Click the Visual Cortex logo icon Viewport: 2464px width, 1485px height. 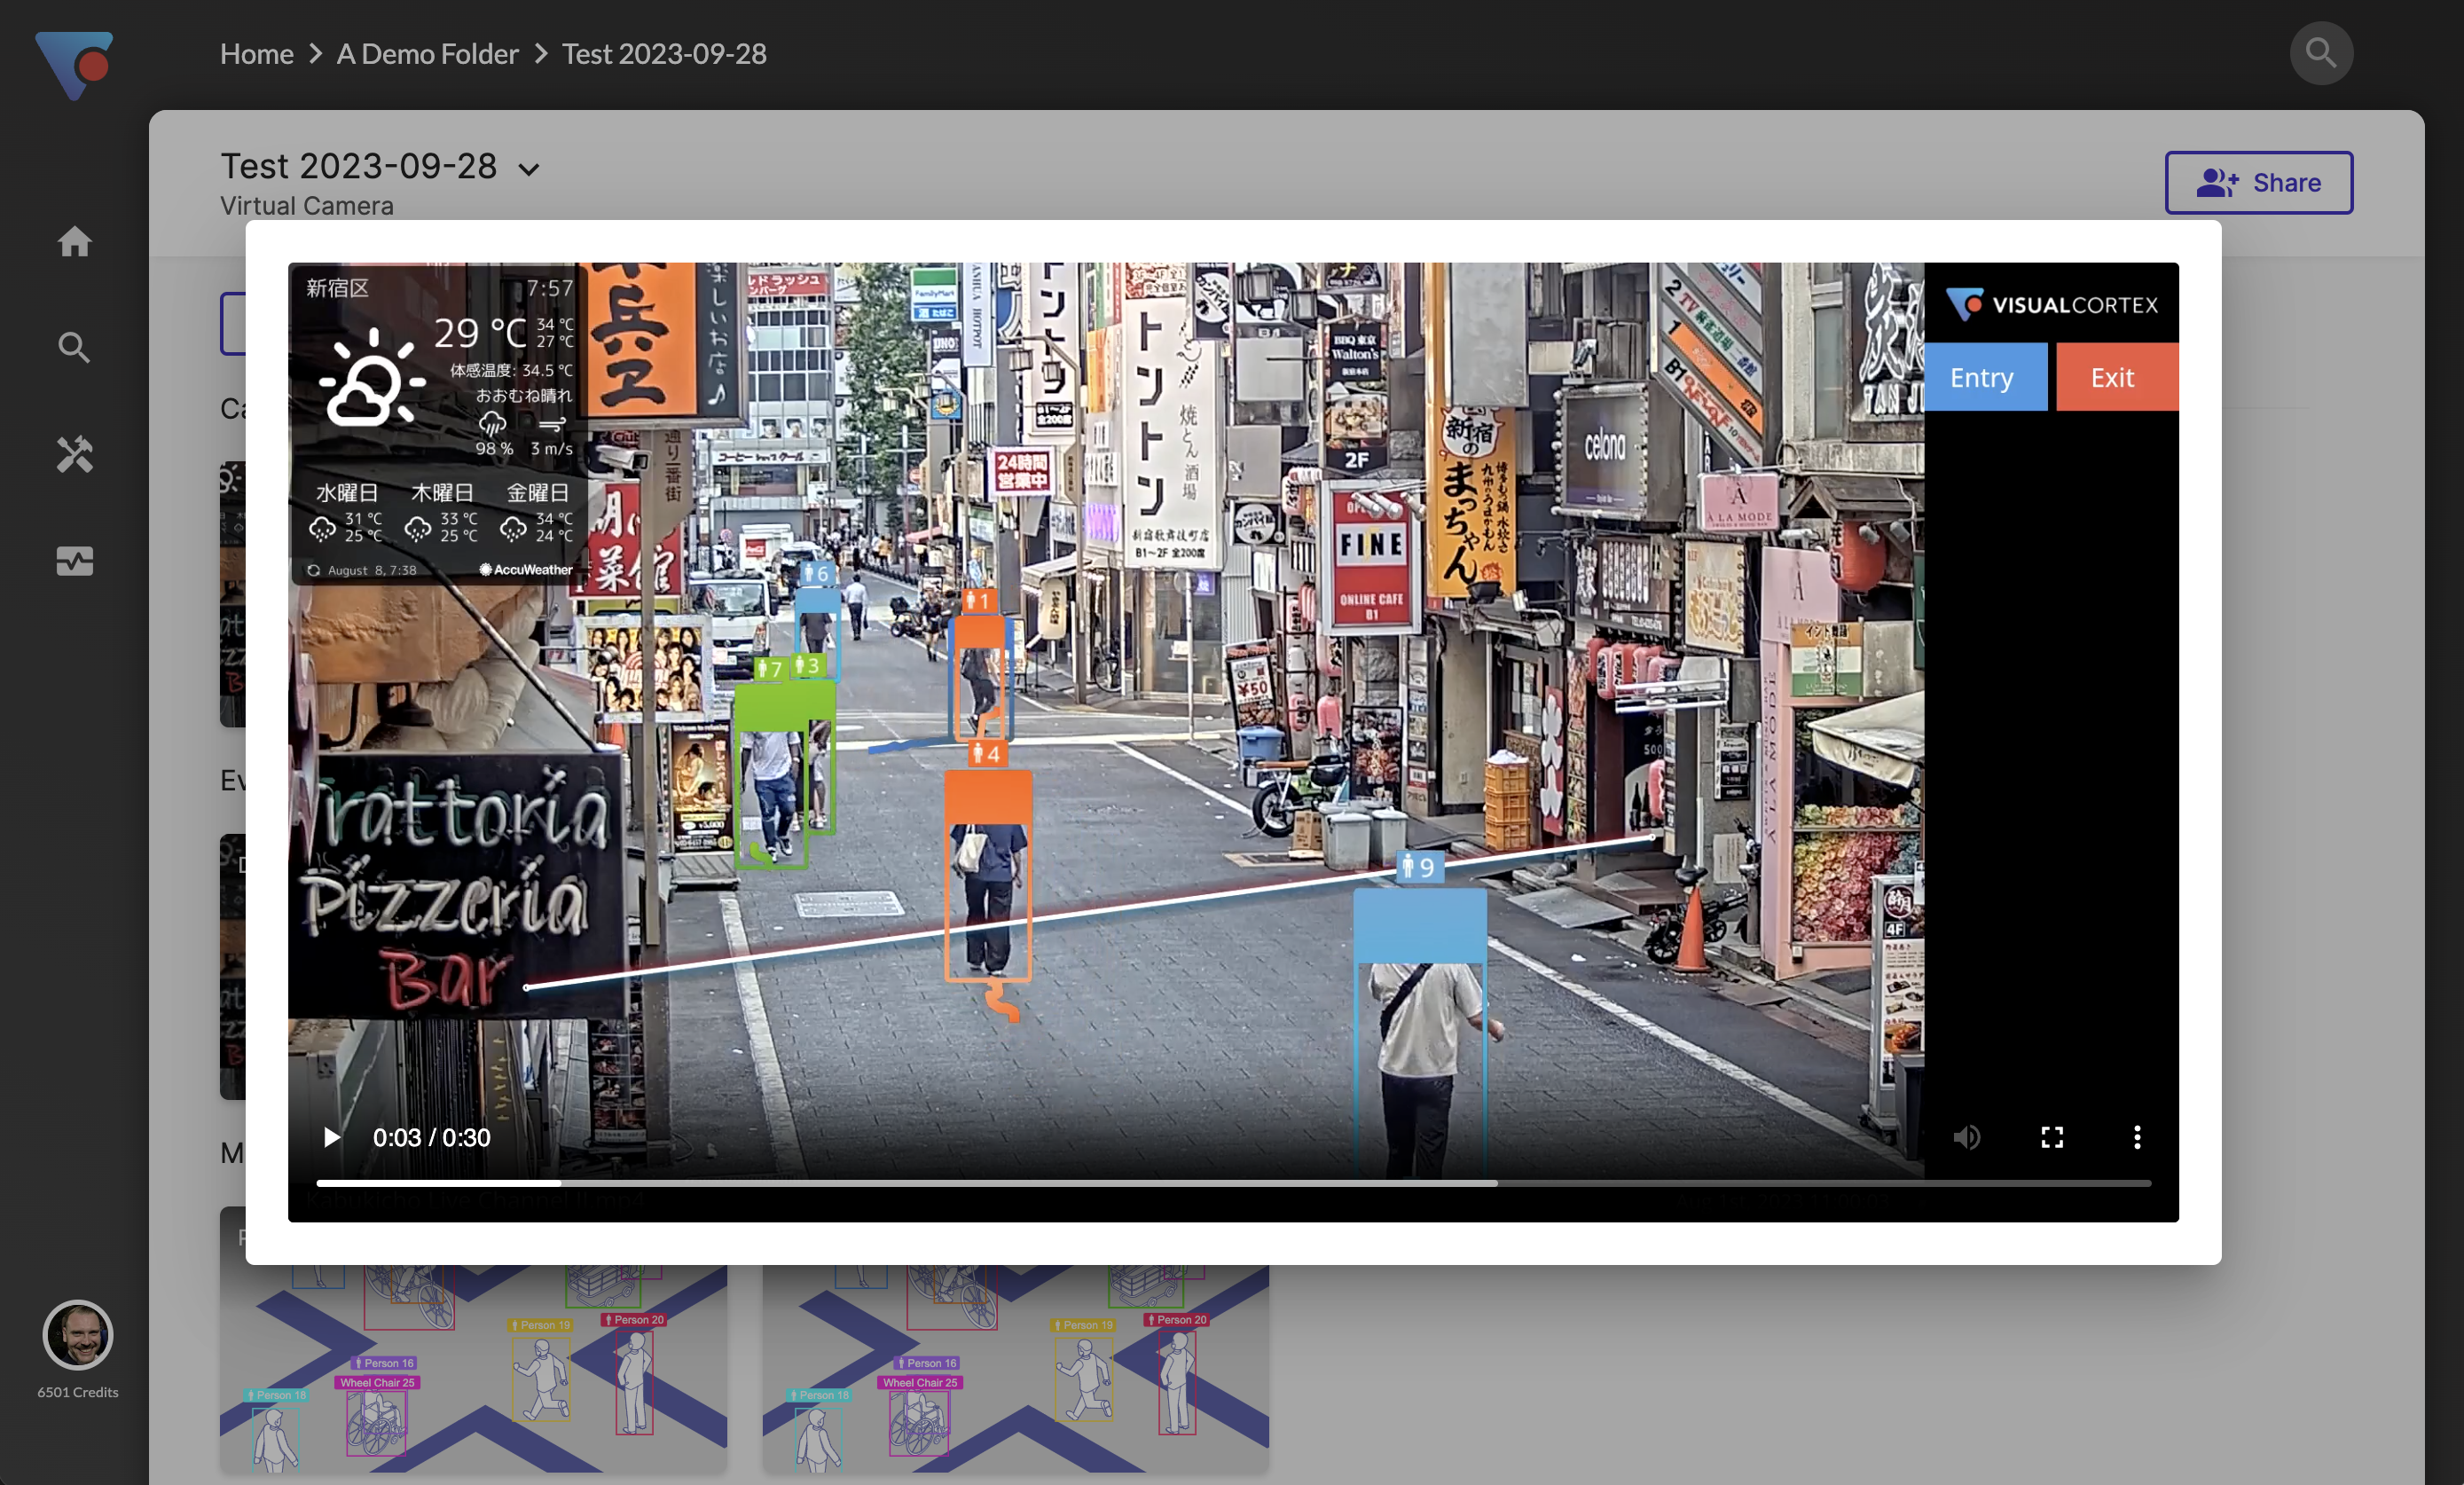75,64
